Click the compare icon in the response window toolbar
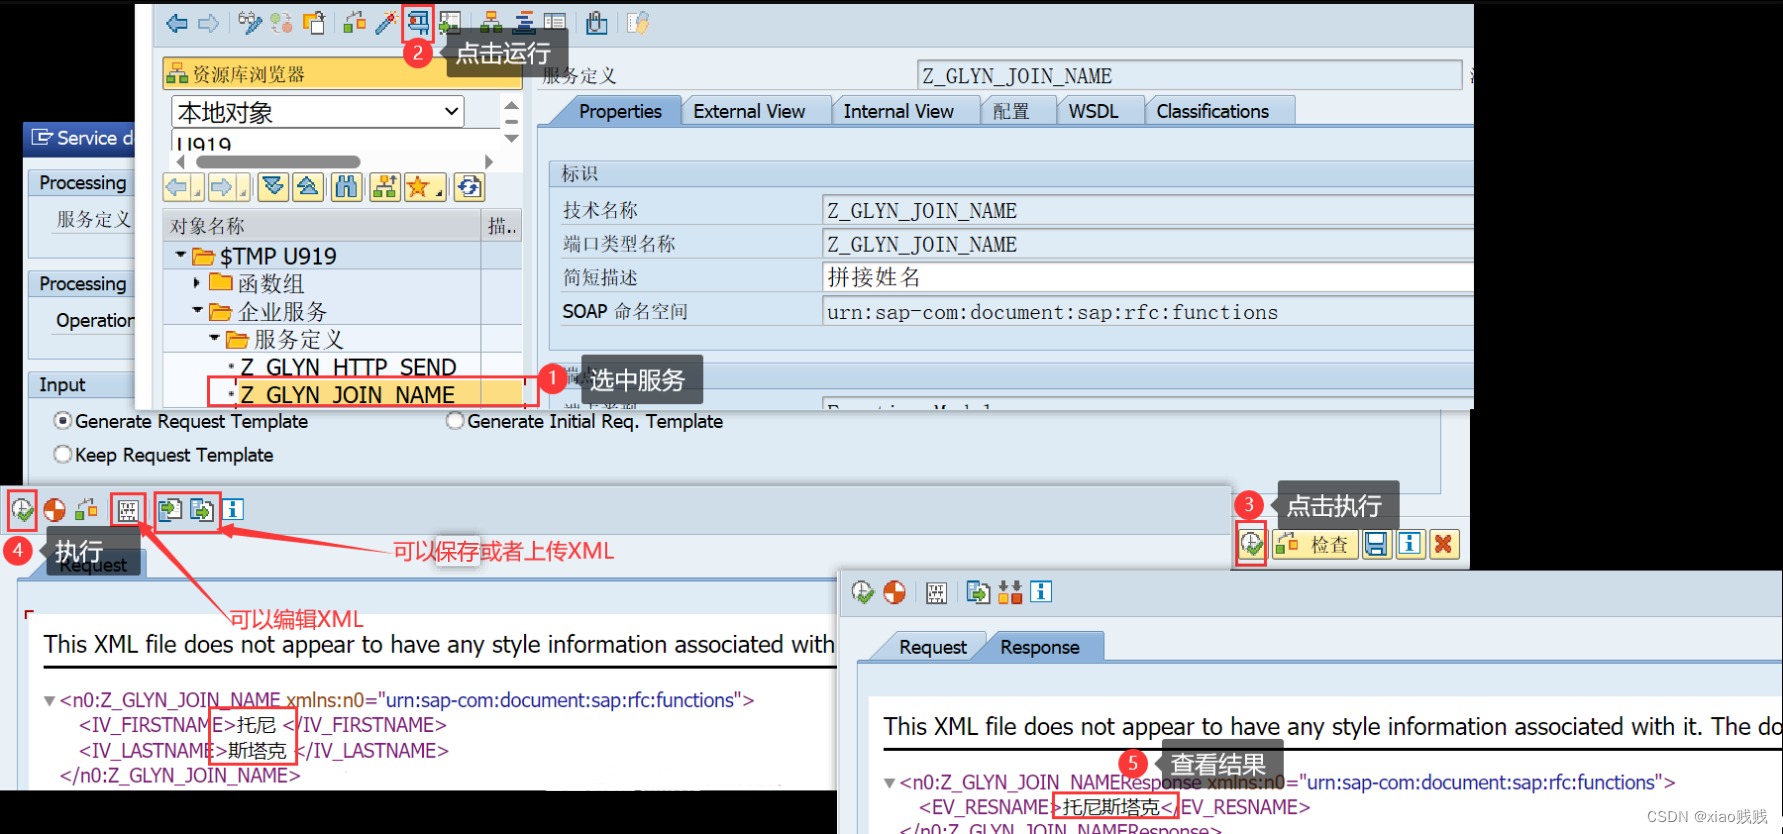1783x834 pixels. [1010, 592]
